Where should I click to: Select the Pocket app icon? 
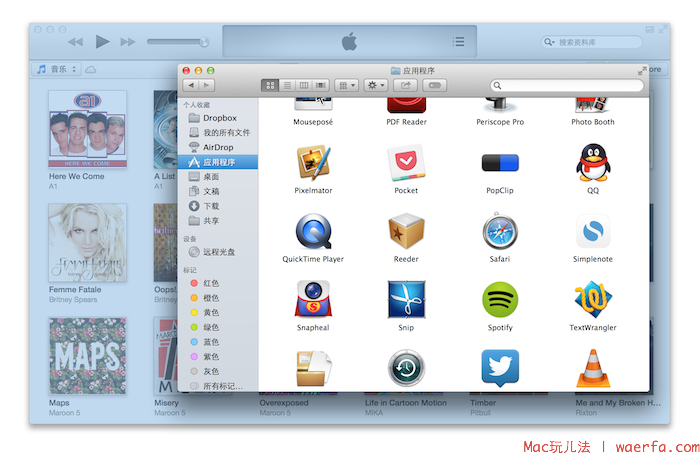406,163
